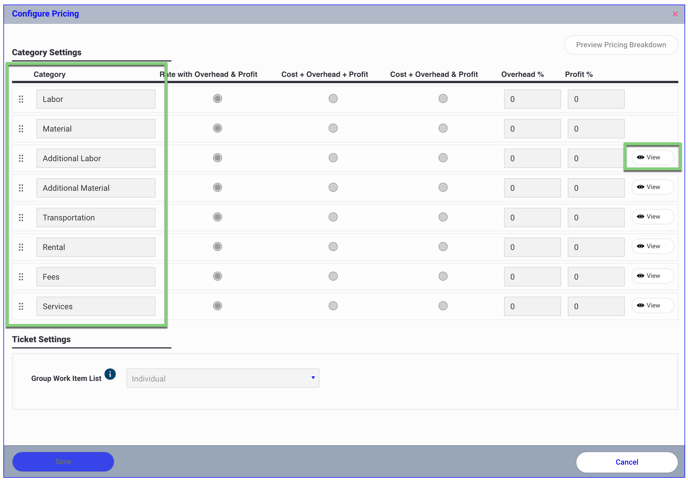Click View button for Additional Labor
Screen dimensions: 688x480
(652, 157)
